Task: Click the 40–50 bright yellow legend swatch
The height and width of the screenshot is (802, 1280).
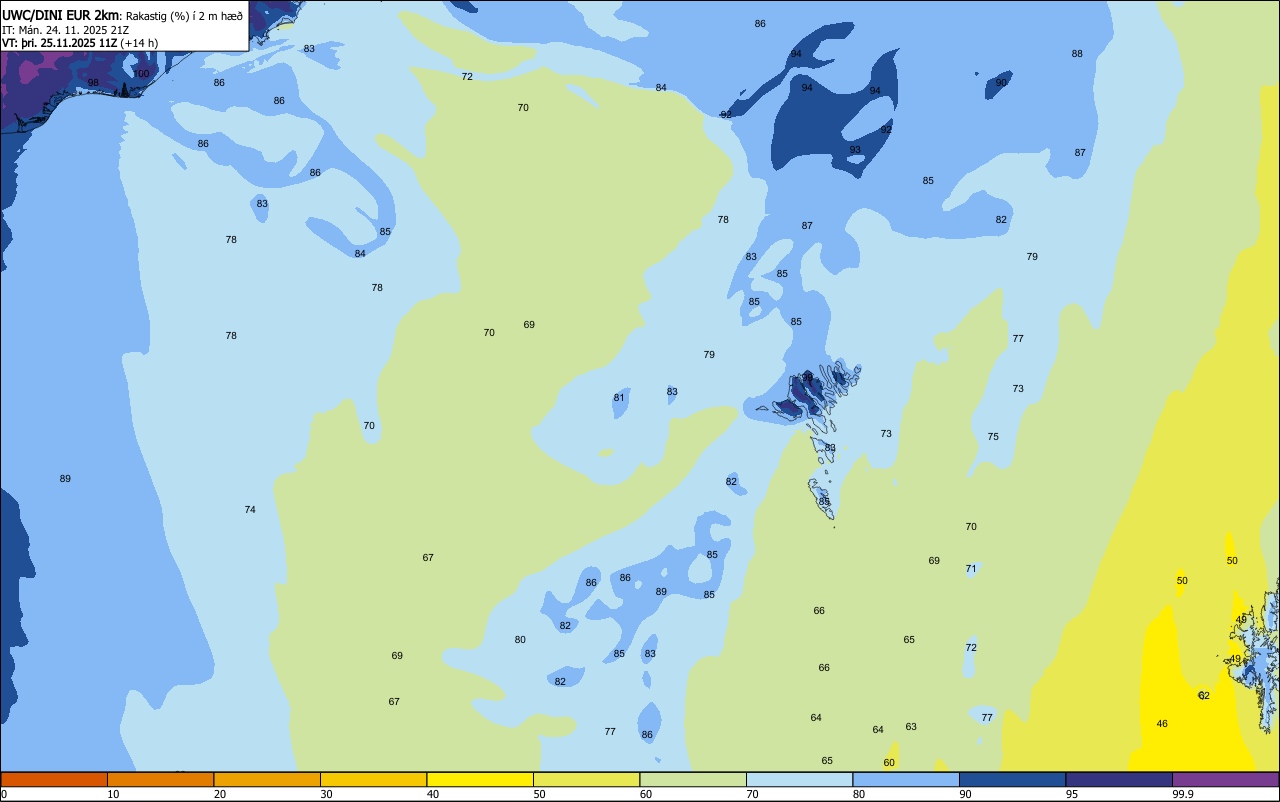Action: point(480,779)
